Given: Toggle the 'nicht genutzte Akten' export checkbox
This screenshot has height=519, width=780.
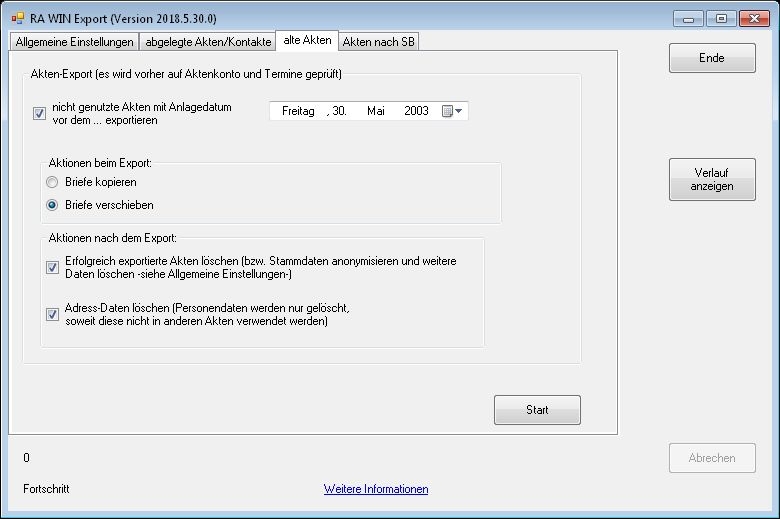Looking at the screenshot, I should (39, 113).
